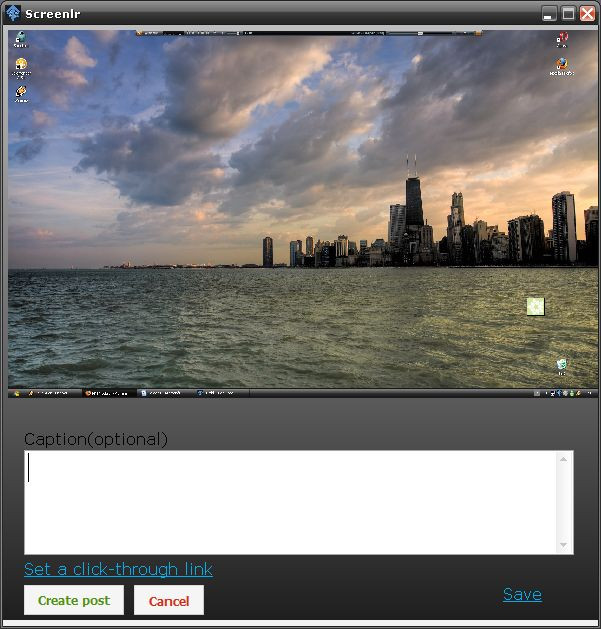
Task: Click the Create post button
Action: (74, 600)
